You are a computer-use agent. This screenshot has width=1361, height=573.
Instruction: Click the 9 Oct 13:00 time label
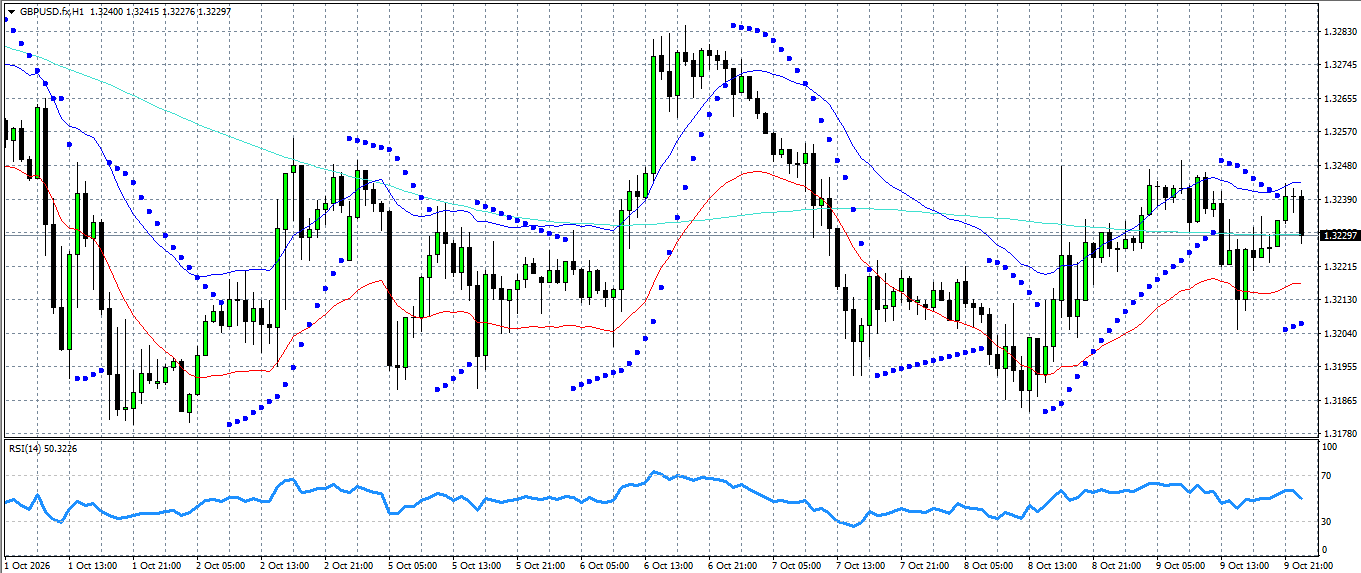click(1244, 565)
